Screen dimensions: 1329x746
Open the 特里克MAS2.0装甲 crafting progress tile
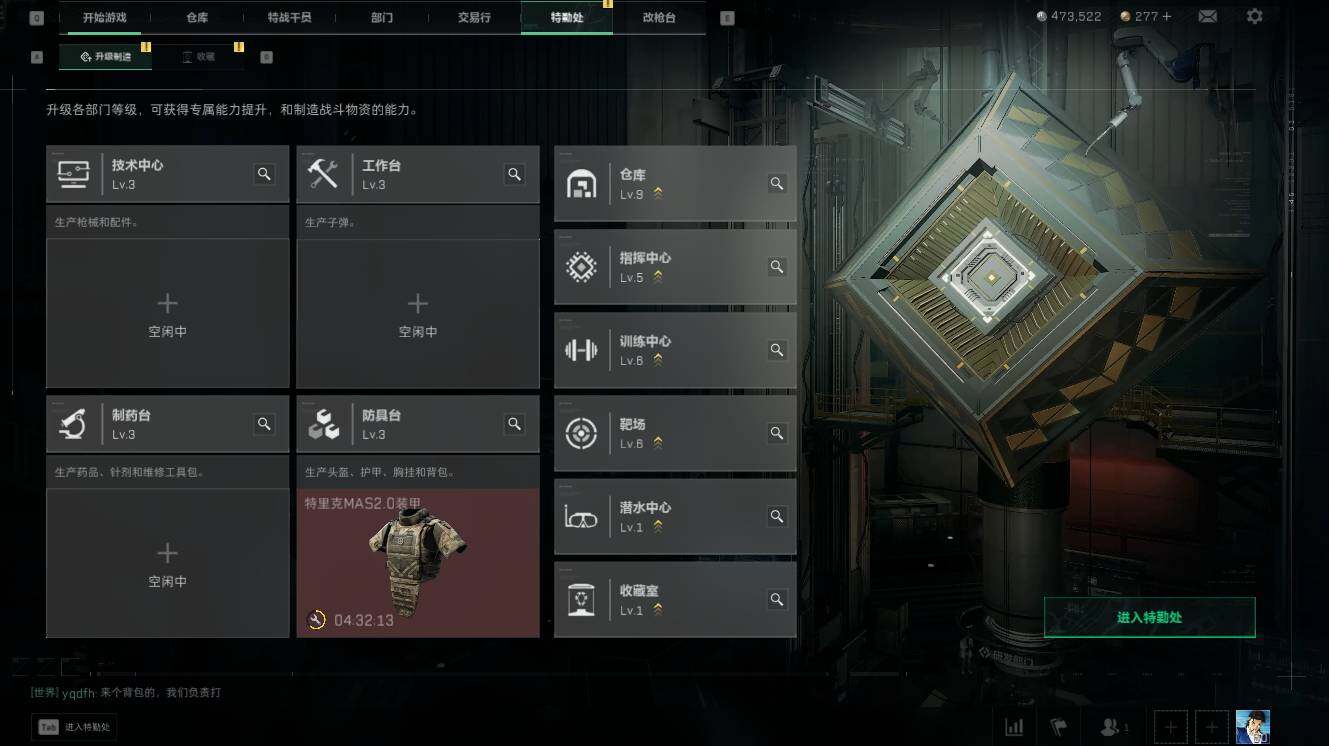[418, 563]
